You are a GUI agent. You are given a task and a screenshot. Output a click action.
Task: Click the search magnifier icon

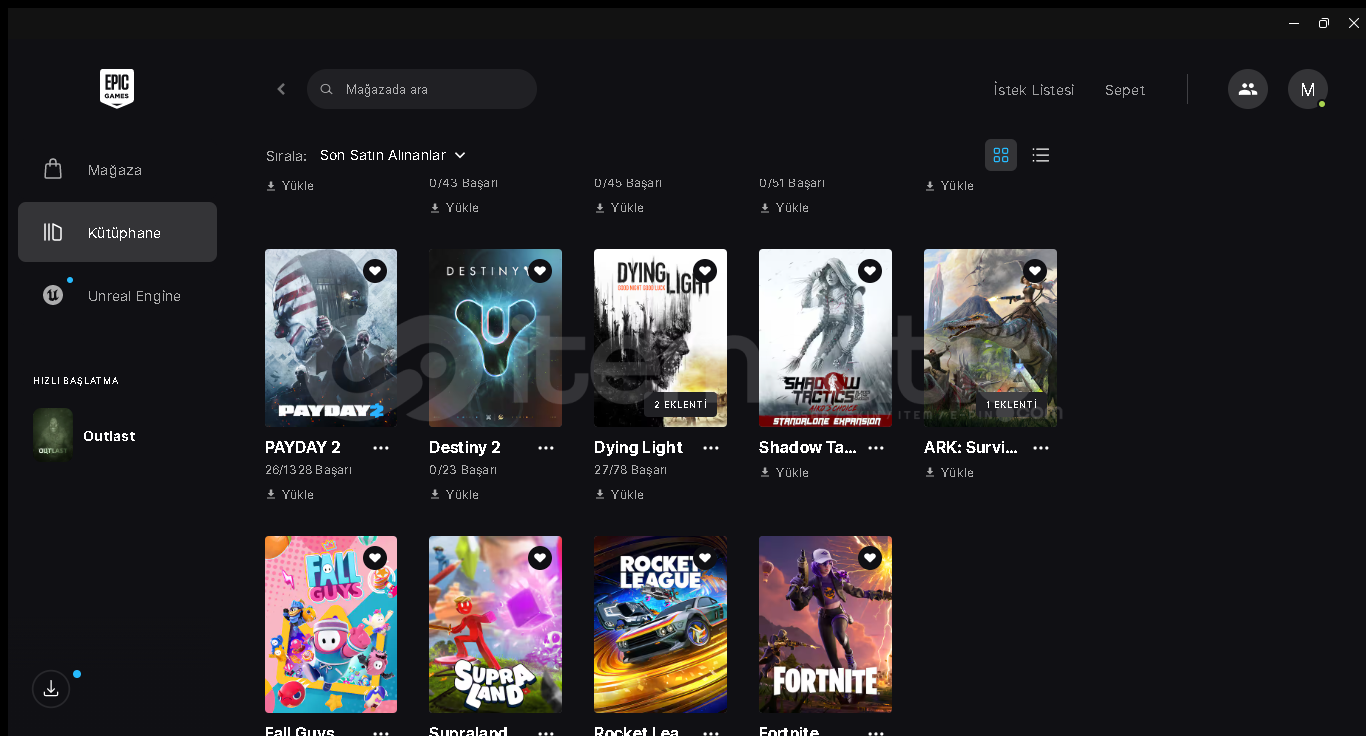pos(326,89)
